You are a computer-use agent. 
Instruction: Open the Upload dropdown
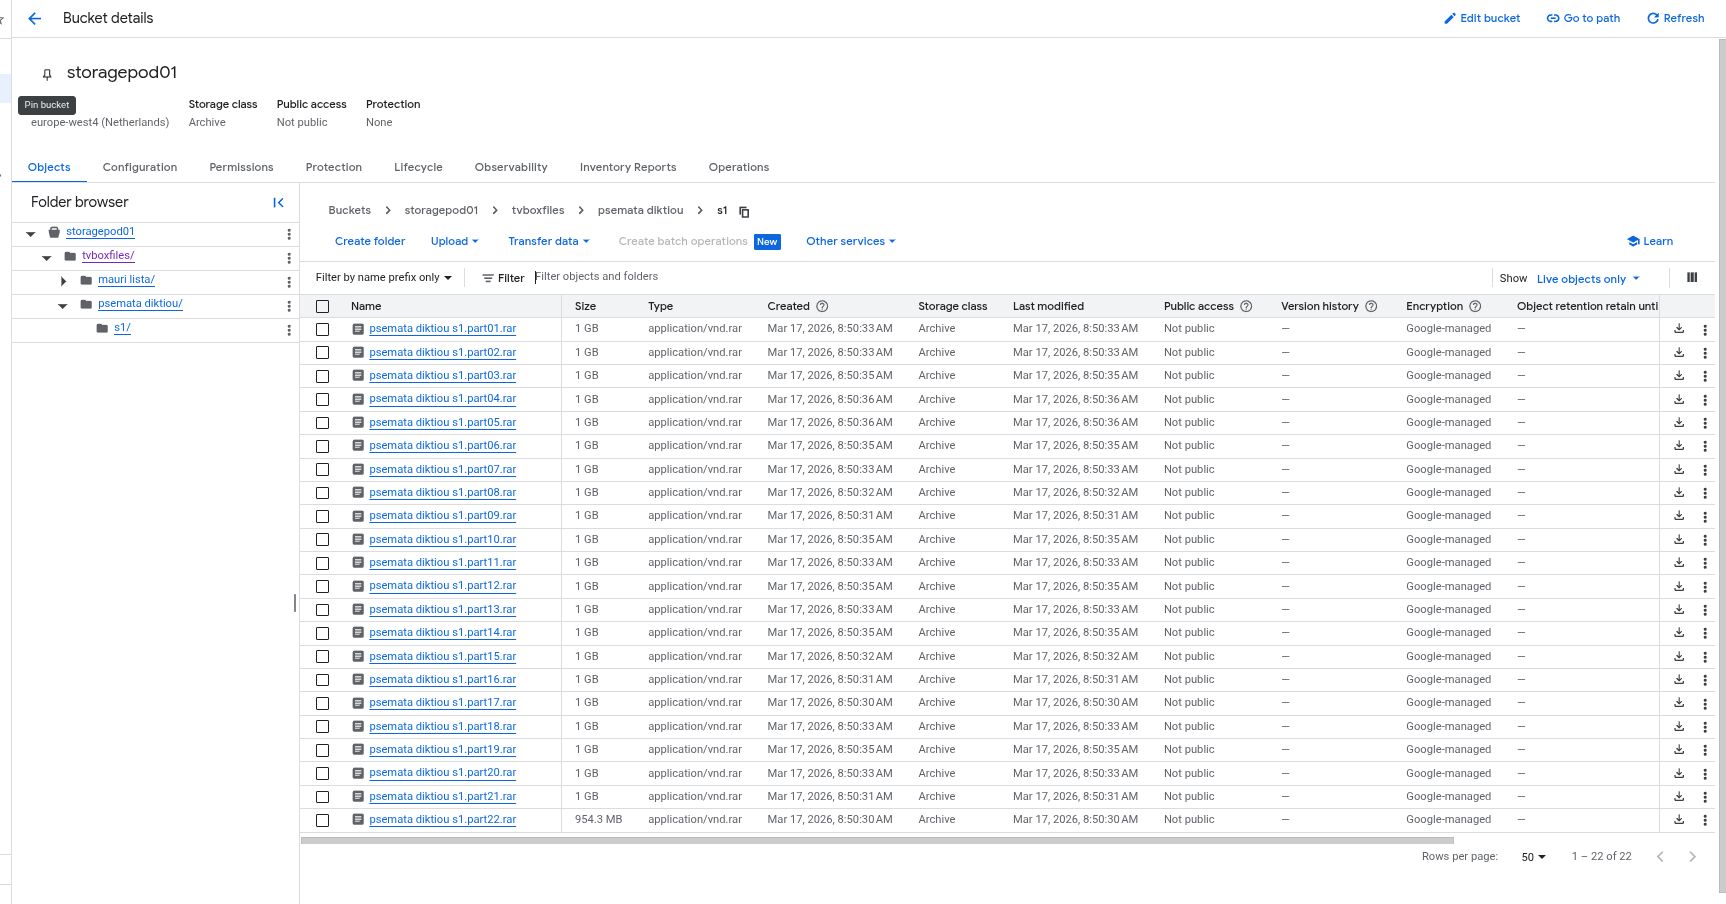pos(454,241)
